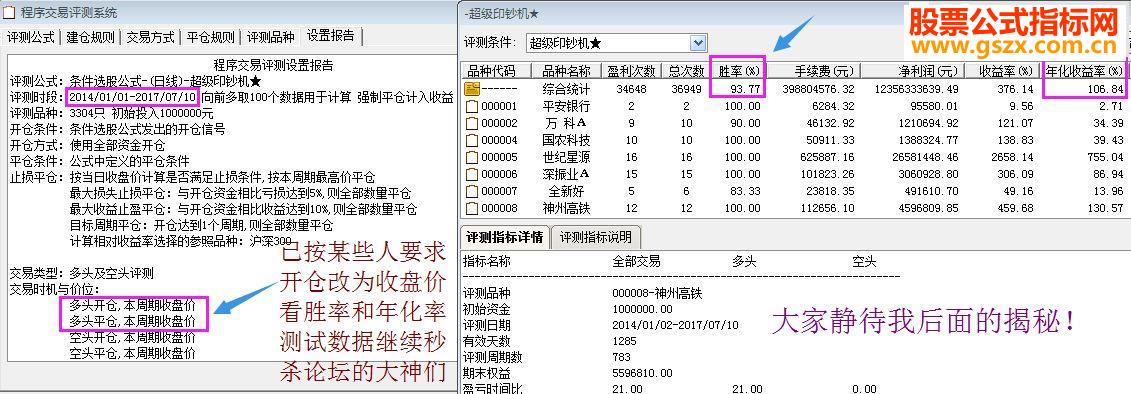Open the 评测指标说明 tab
The width and height of the screenshot is (1131, 394).
(x=595, y=237)
